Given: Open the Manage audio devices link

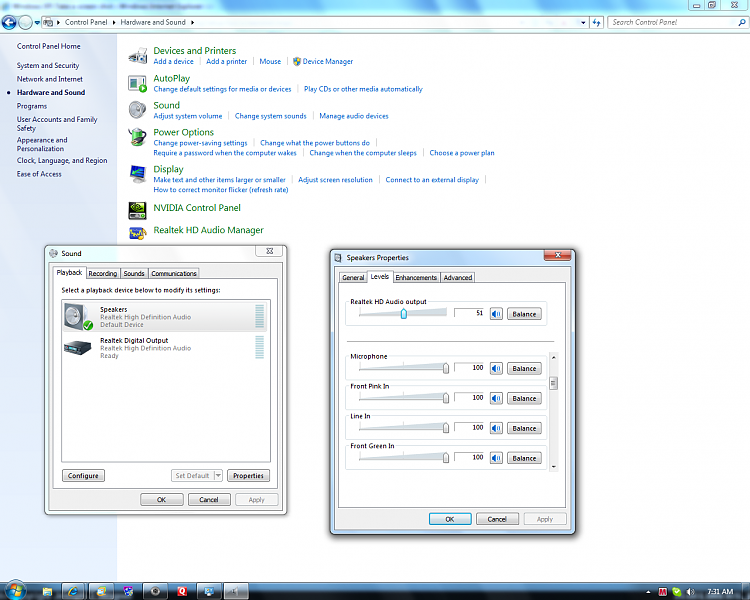Looking at the screenshot, I should tap(353, 116).
